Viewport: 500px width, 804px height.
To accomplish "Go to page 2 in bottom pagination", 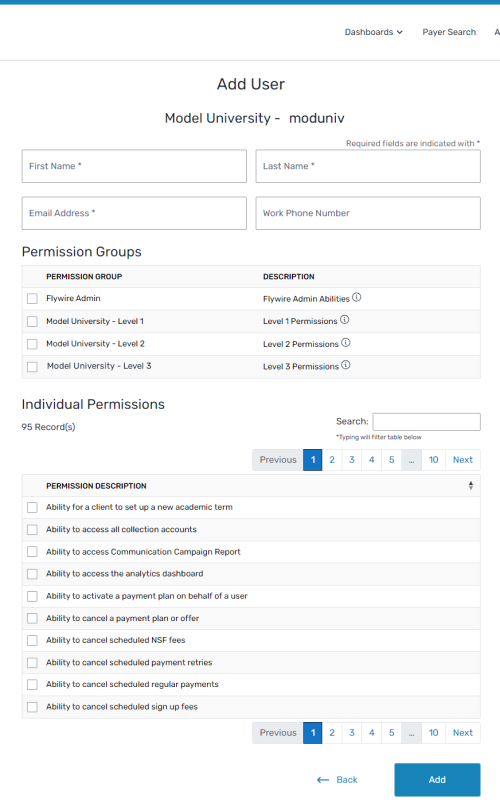I will (332, 733).
